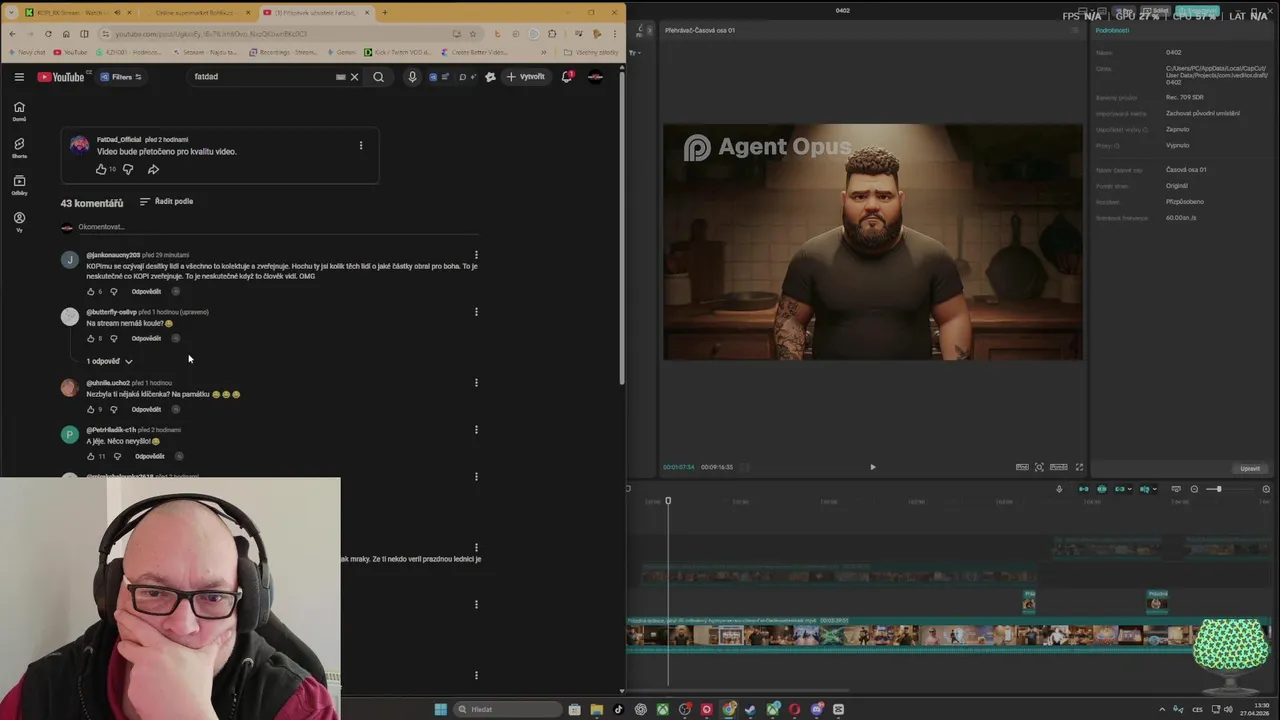Expand the 1 odpověď replies
1280x720 pixels.
coord(109,361)
